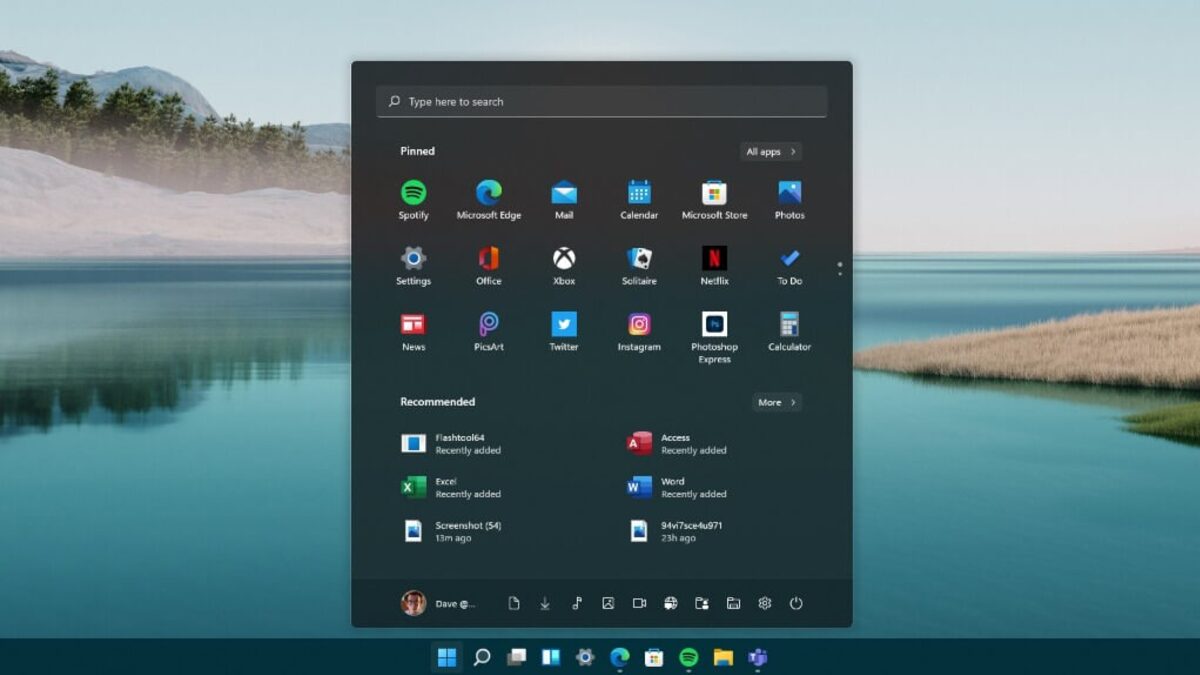Open the Settings gear next to Power

point(765,604)
